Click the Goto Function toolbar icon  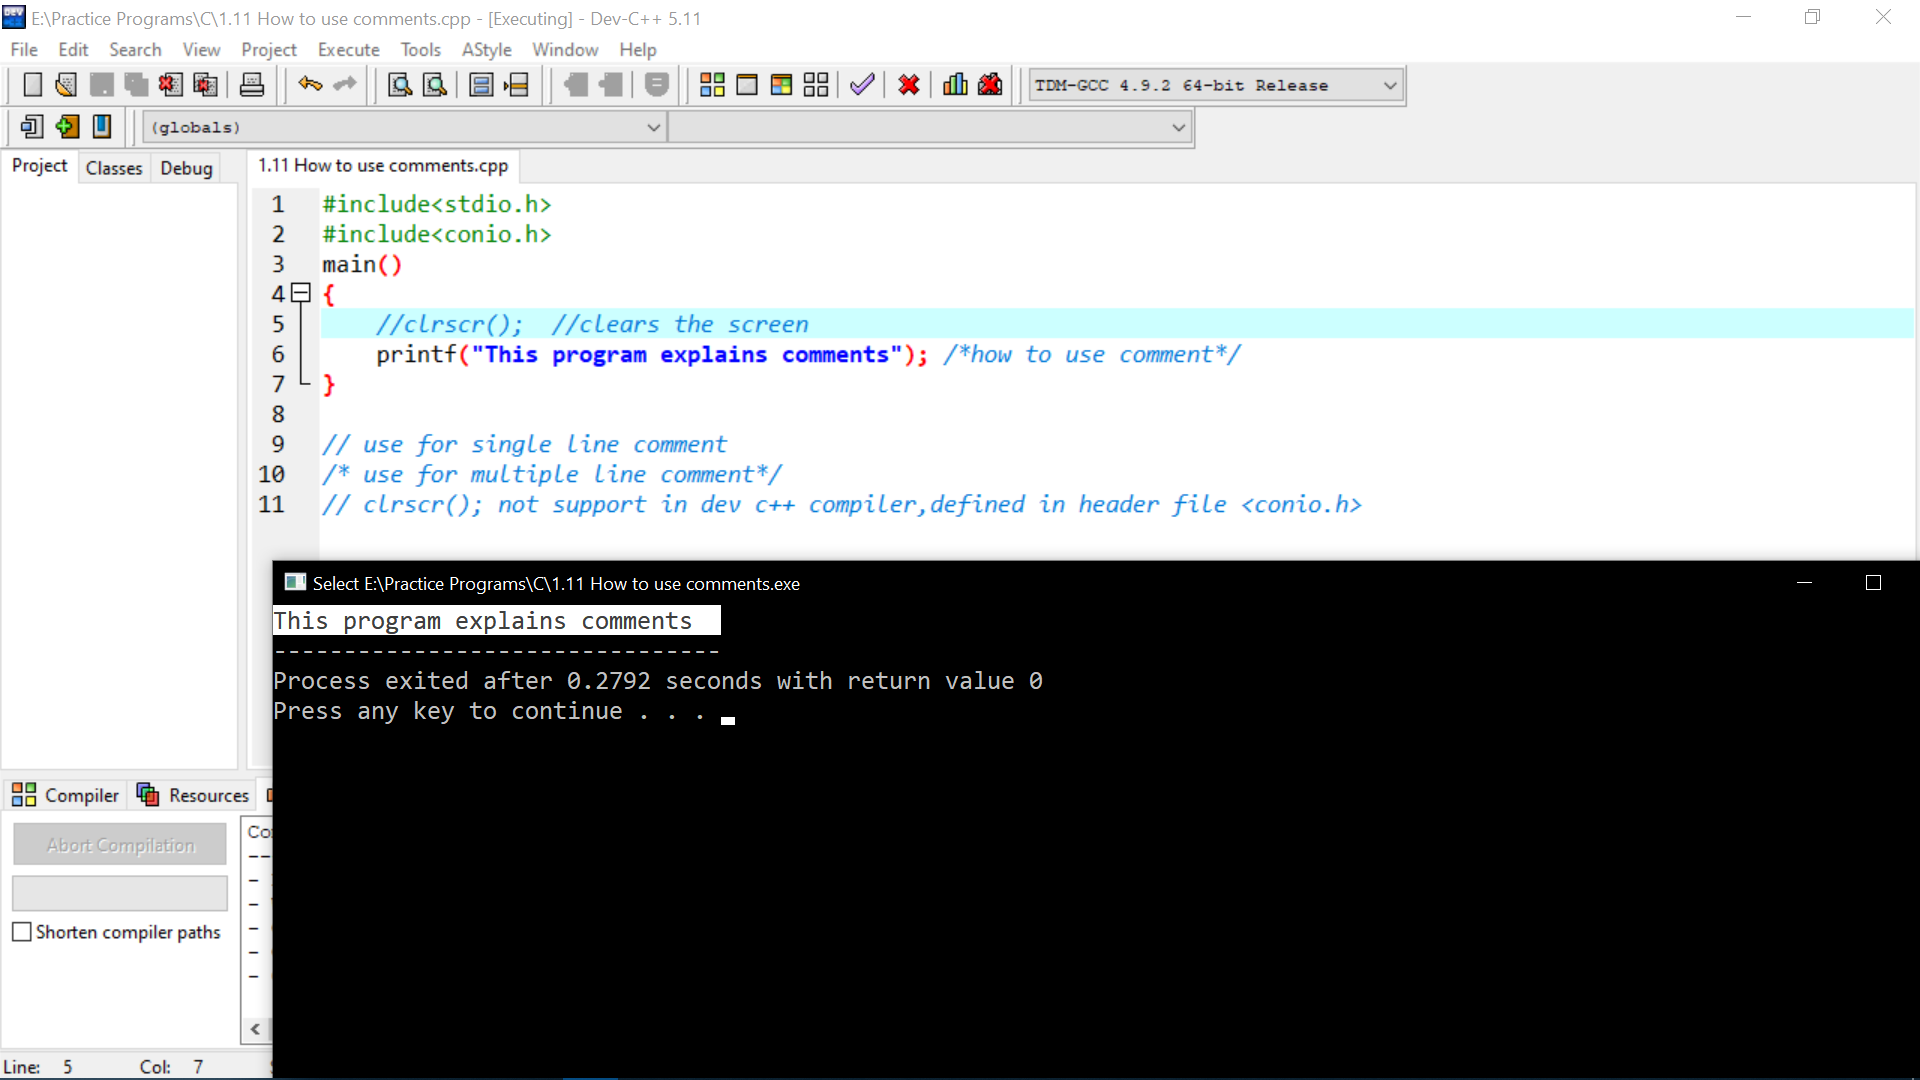click(x=481, y=85)
